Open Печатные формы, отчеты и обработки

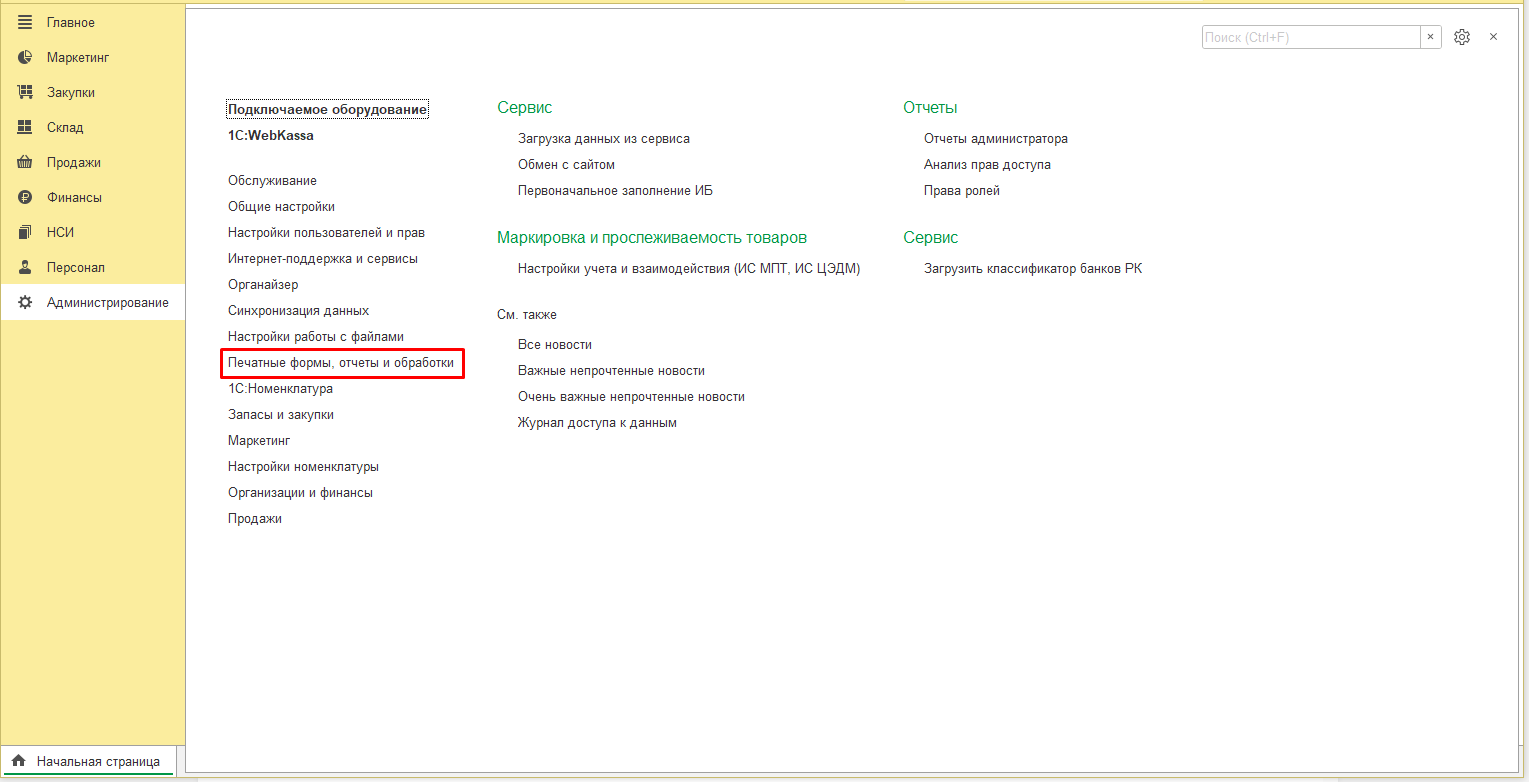coord(341,363)
